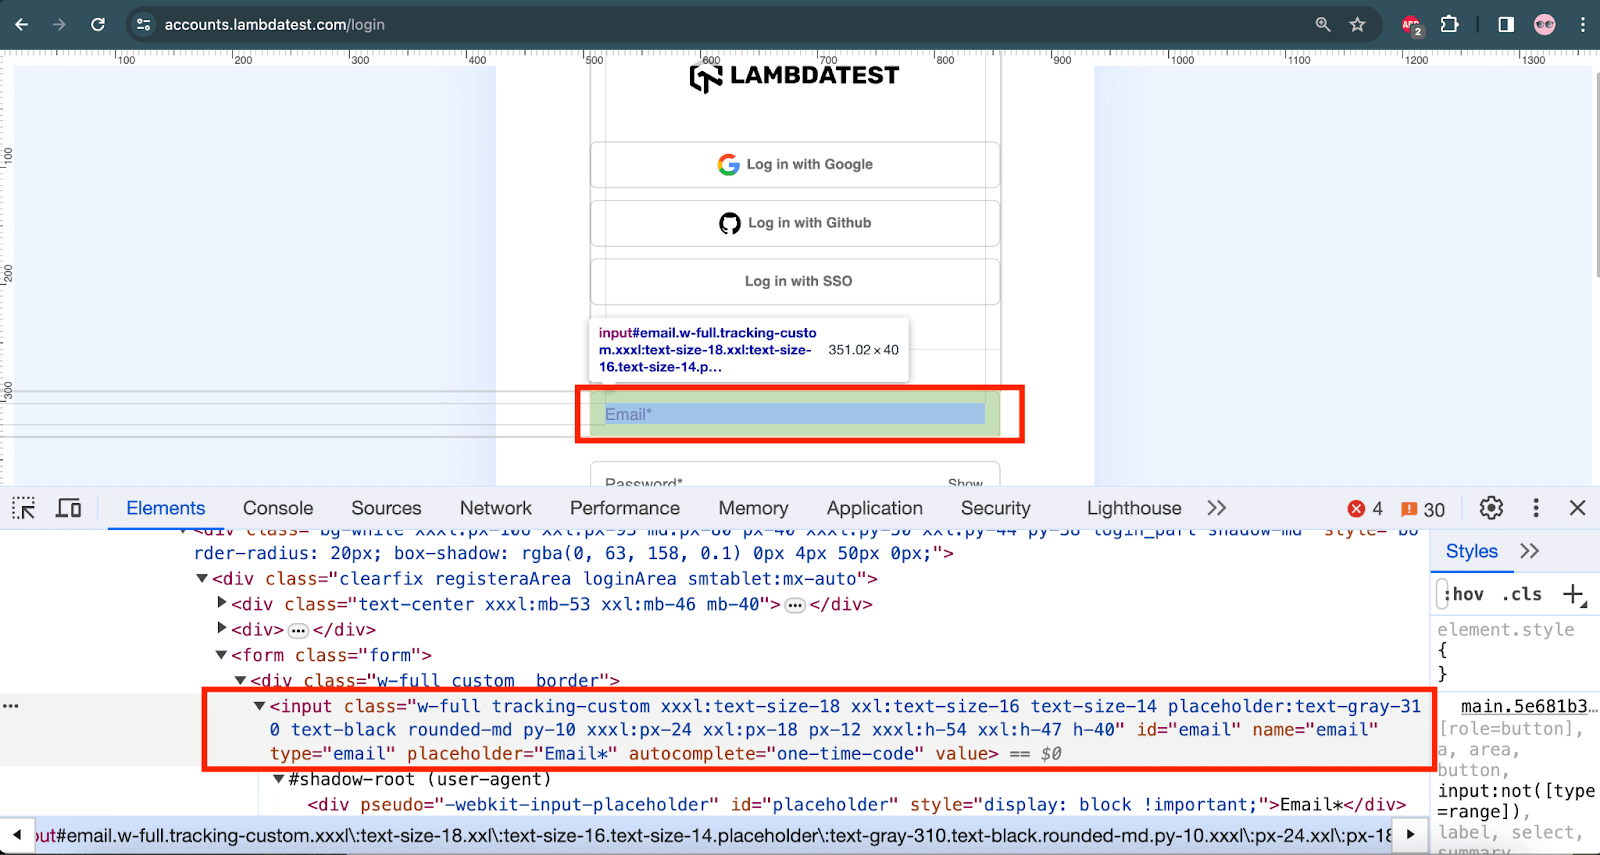1600x855 pixels.
Task: Expand ellipsis in the text-center div node
Action: (795, 605)
